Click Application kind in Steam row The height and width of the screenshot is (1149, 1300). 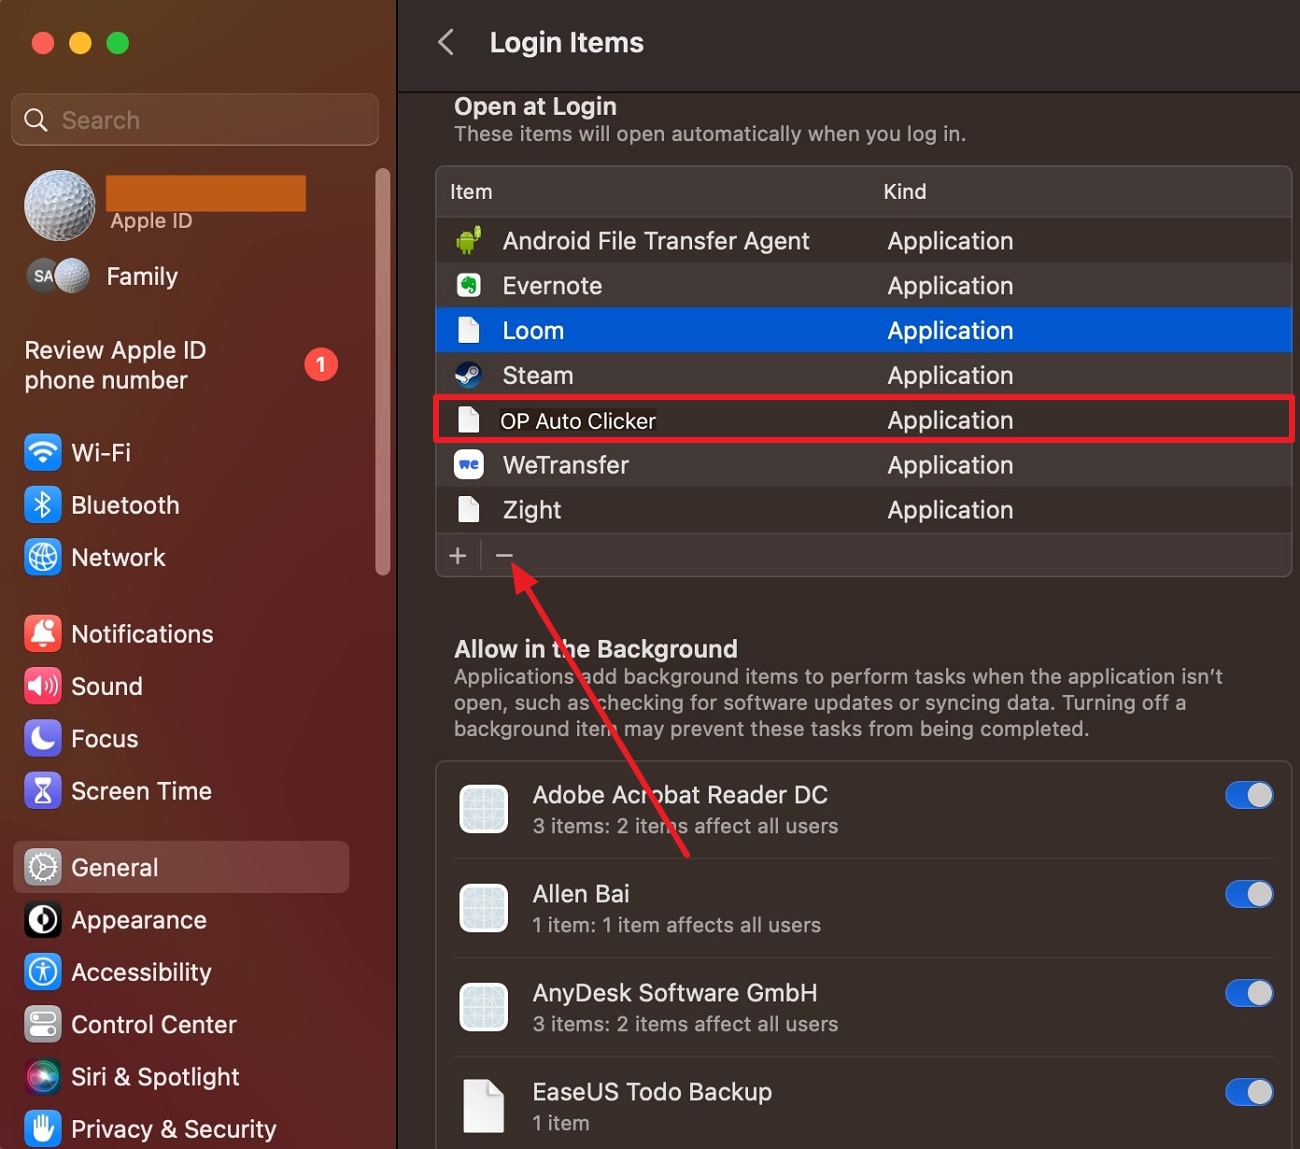pos(950,376)
